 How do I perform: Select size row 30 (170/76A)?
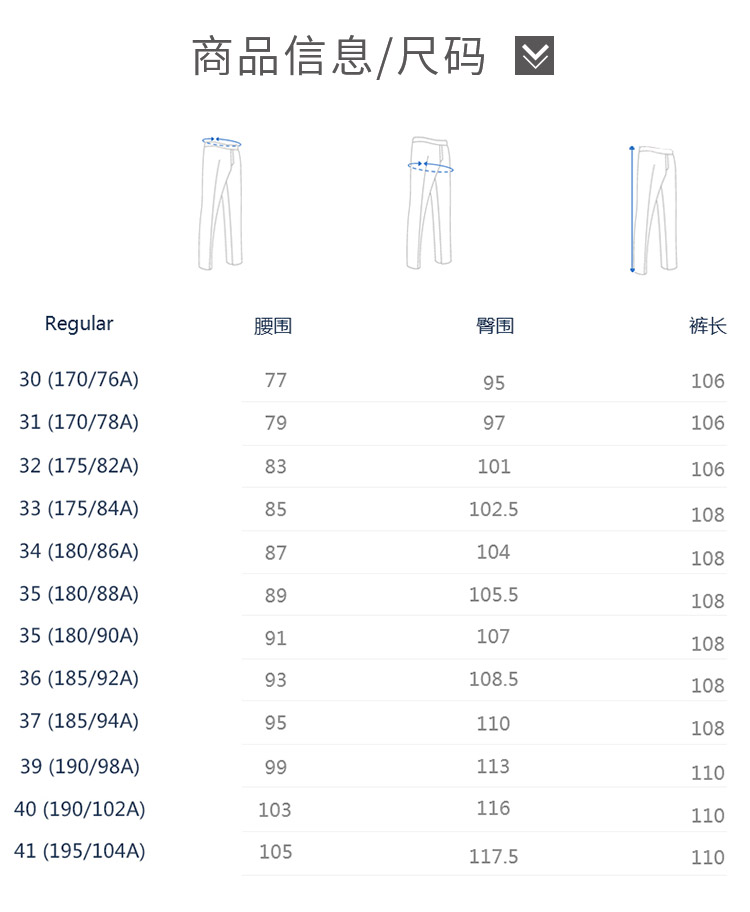tap(79, 380)
